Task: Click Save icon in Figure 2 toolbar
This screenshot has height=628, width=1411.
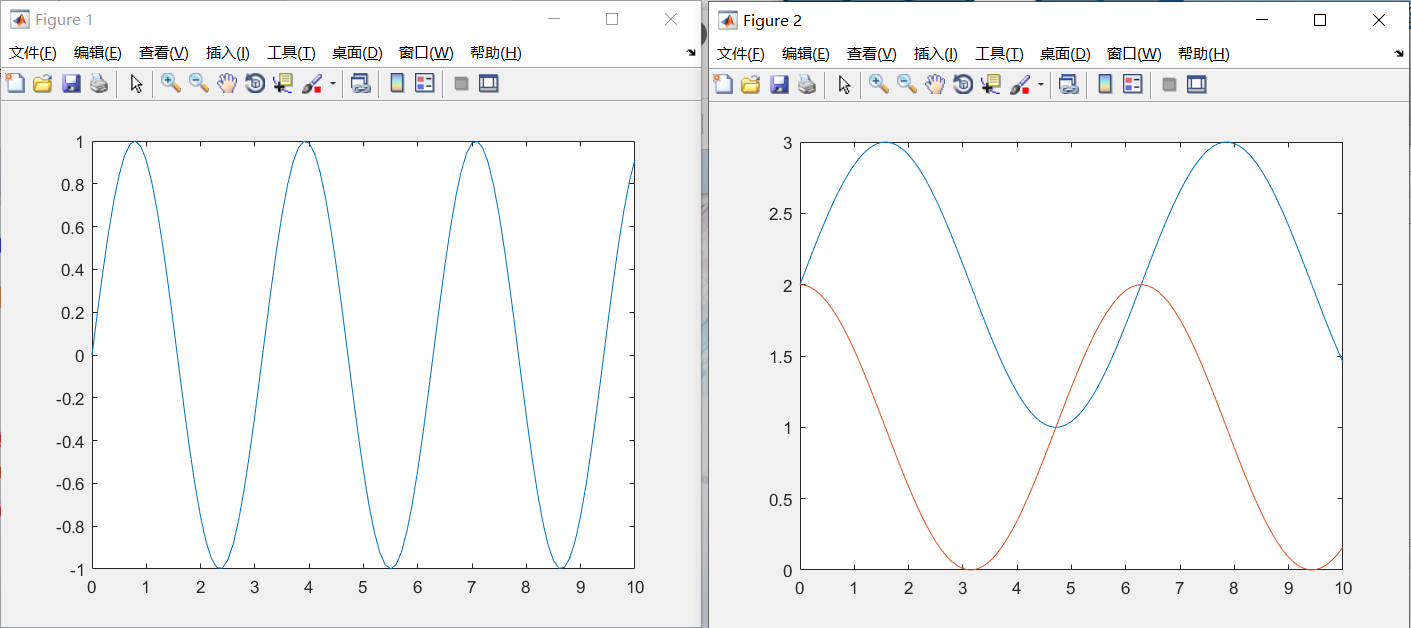Action: coord(779,85)
